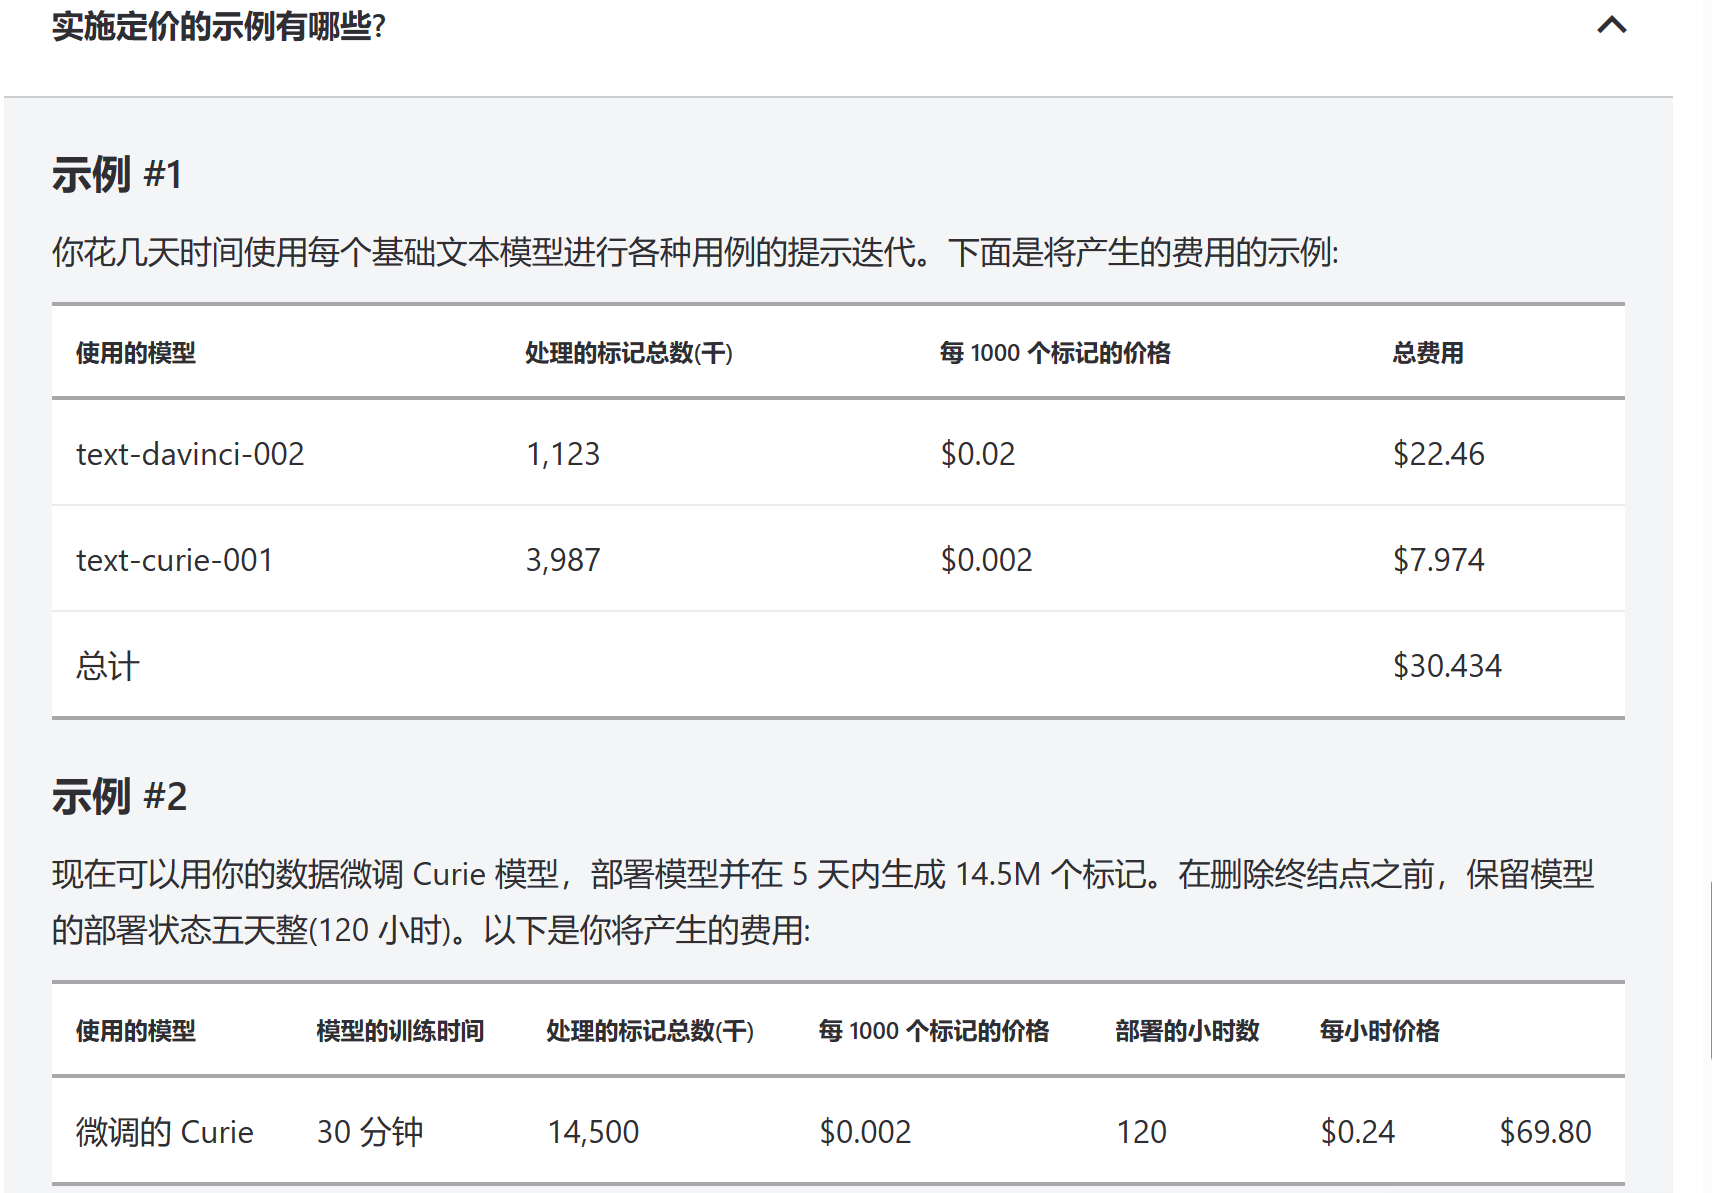Click the $7.974 total cost cell
Viewport: 1712px width, 1193px height.
[x=1438, y=560]
